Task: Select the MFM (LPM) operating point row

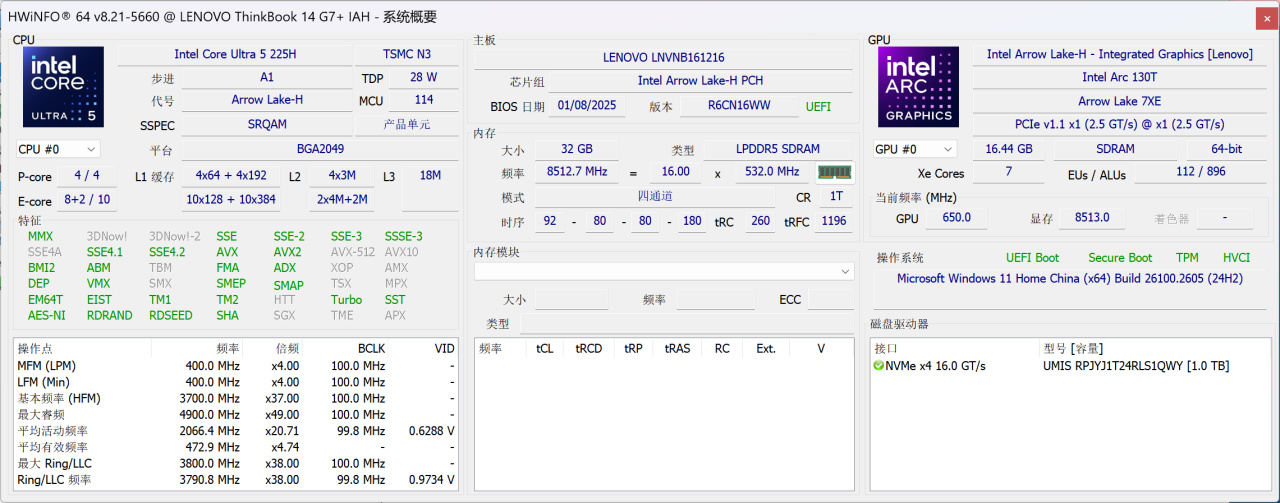Action: click(237, 366)
